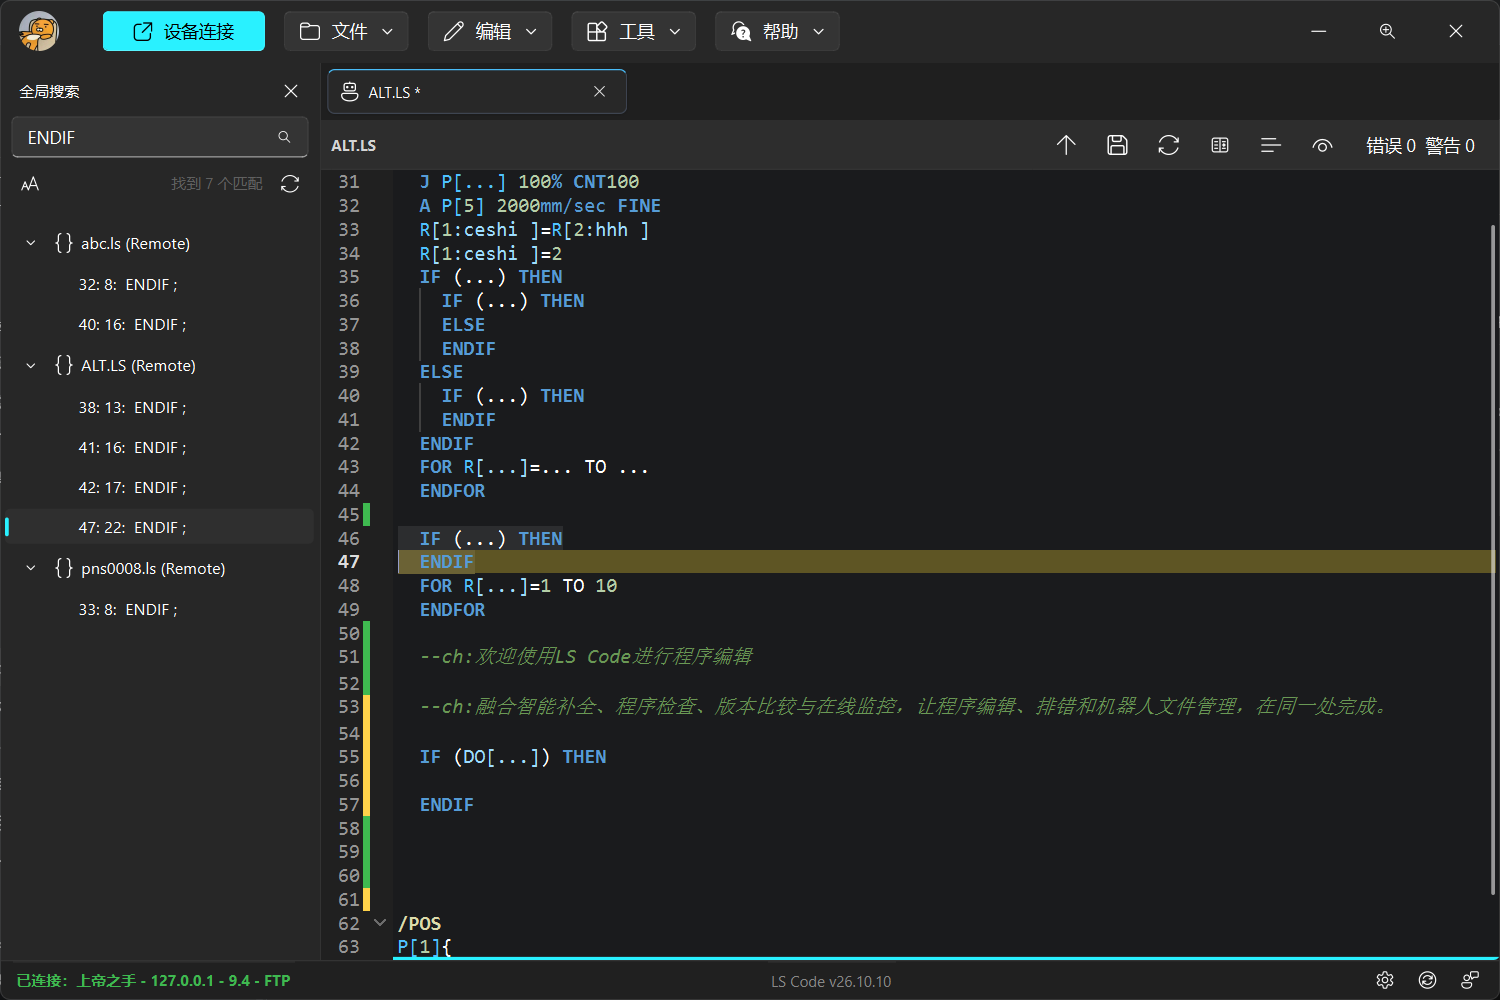Viewport: 1500px width, 1000px height.
Task: Open search result 32: 8: ENDIF
Action: click(160, 285)
